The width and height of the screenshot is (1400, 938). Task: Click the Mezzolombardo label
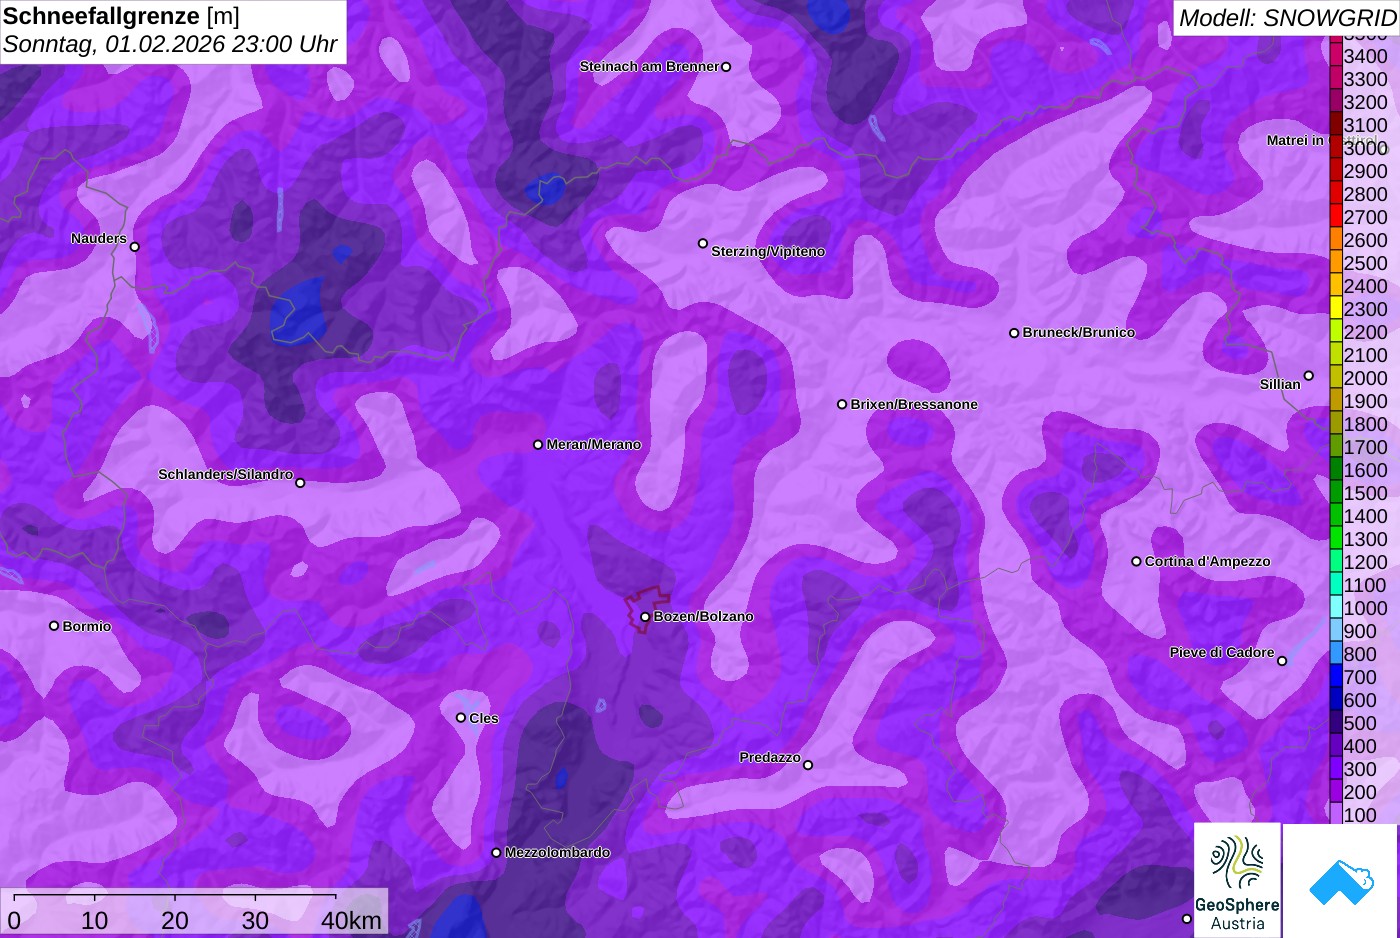tap(557, 853)
